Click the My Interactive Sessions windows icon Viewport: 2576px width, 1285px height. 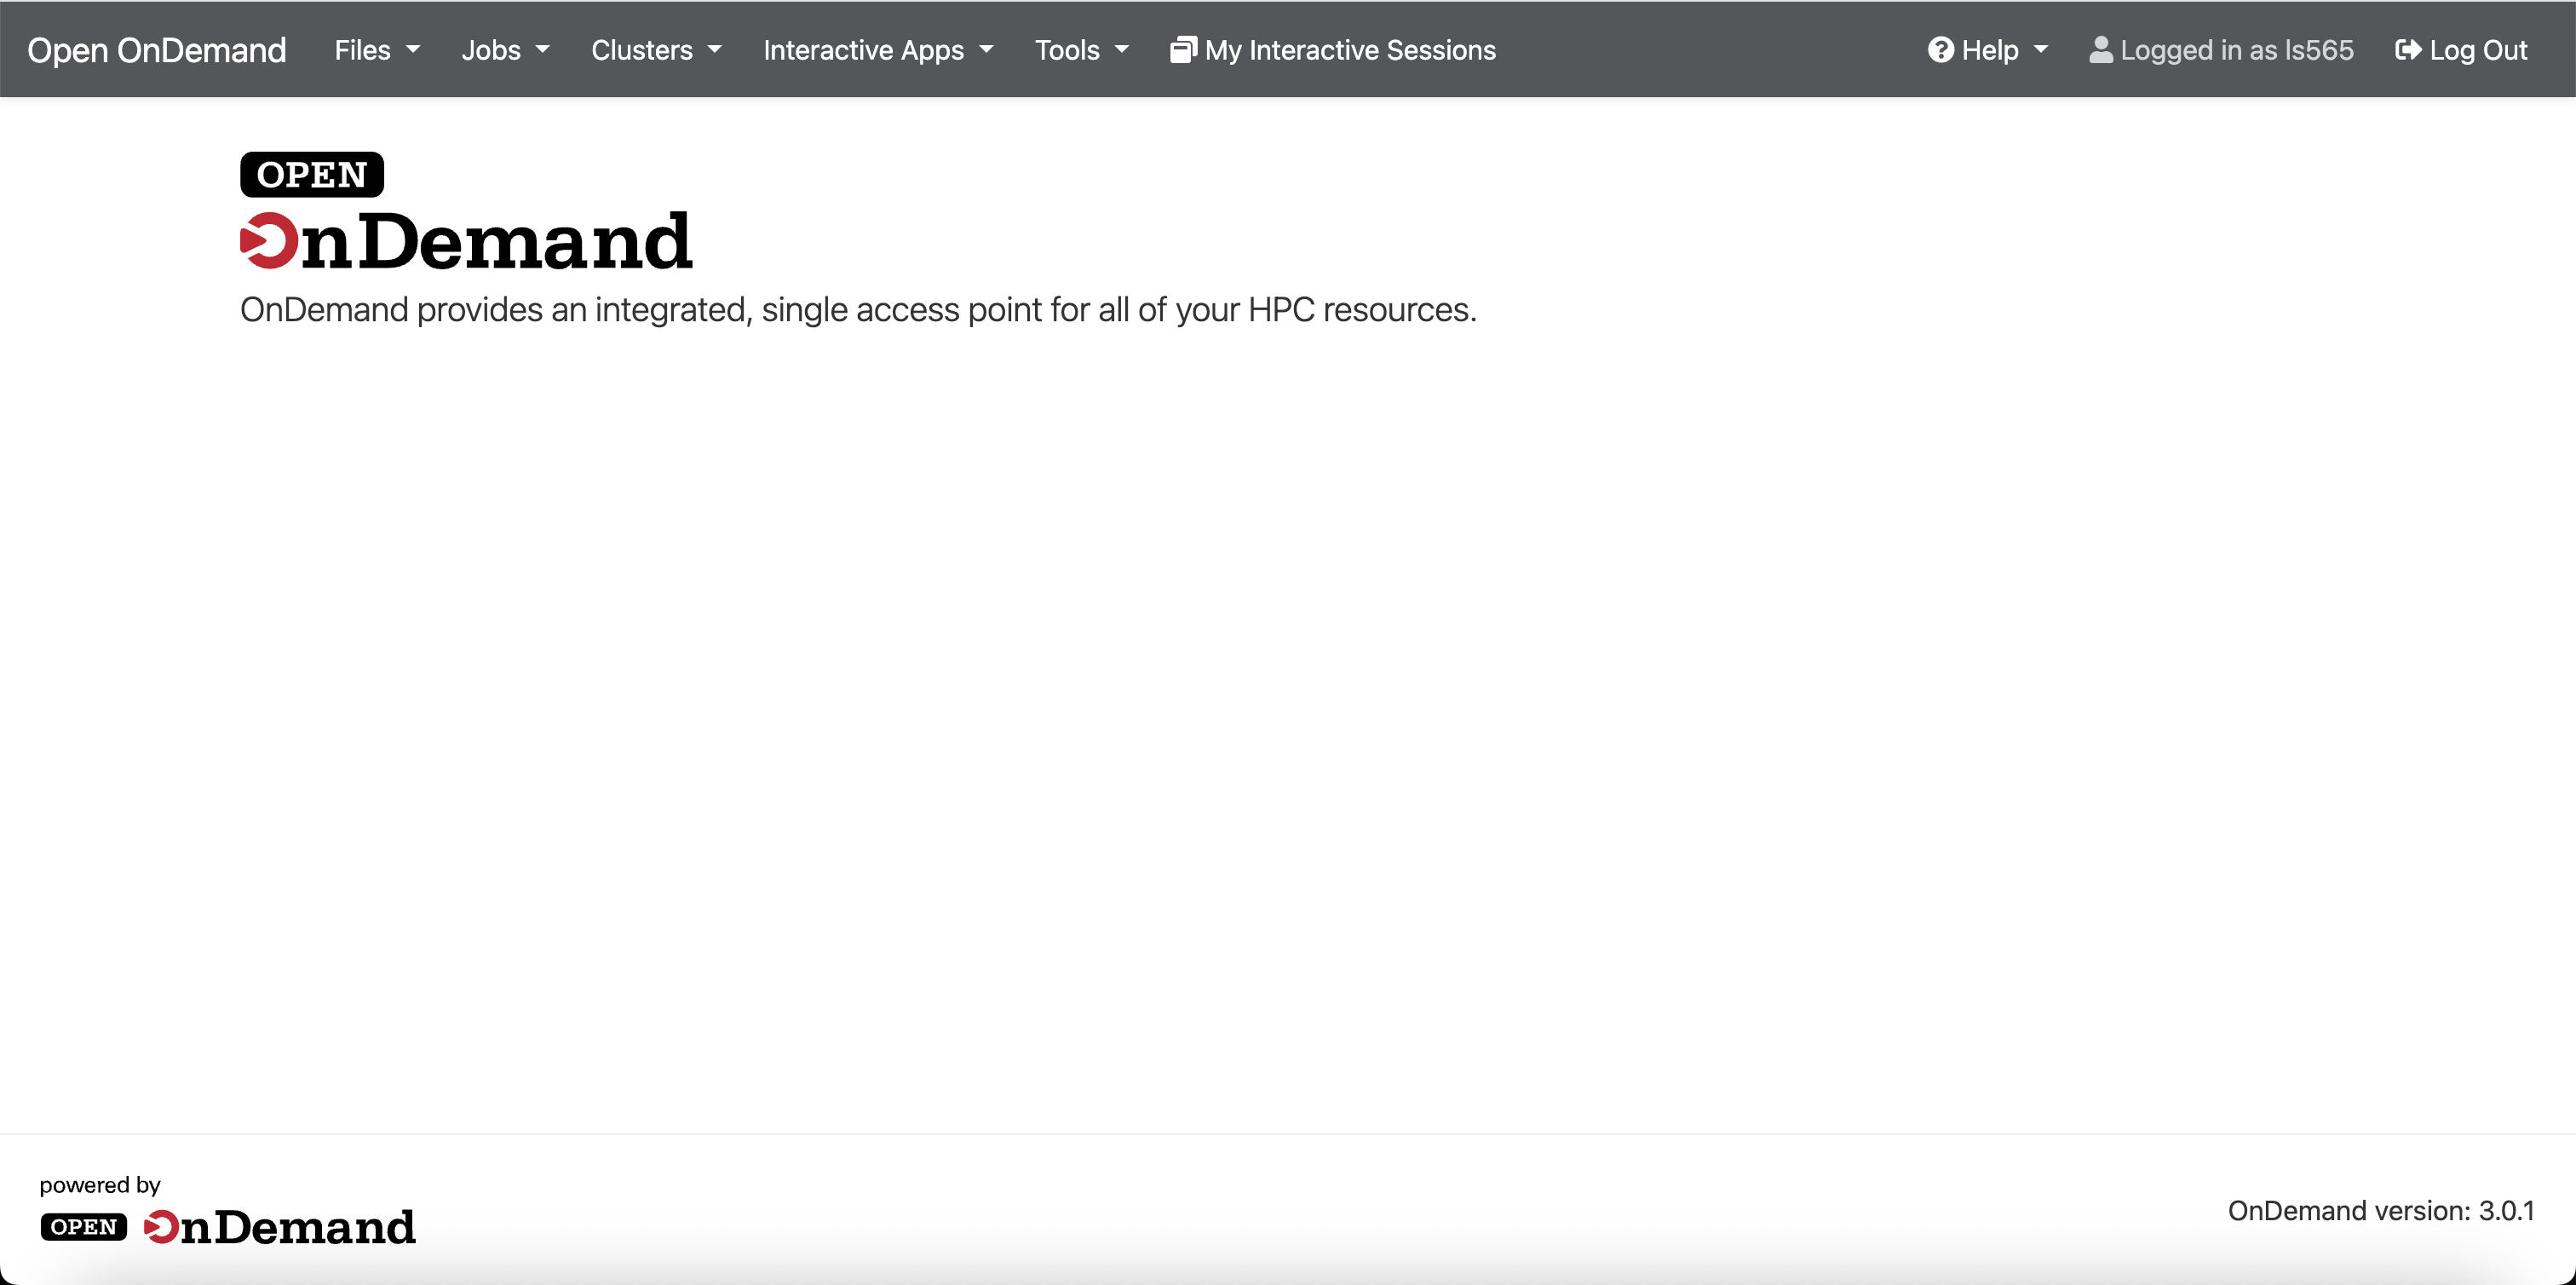pos(1183,50)
